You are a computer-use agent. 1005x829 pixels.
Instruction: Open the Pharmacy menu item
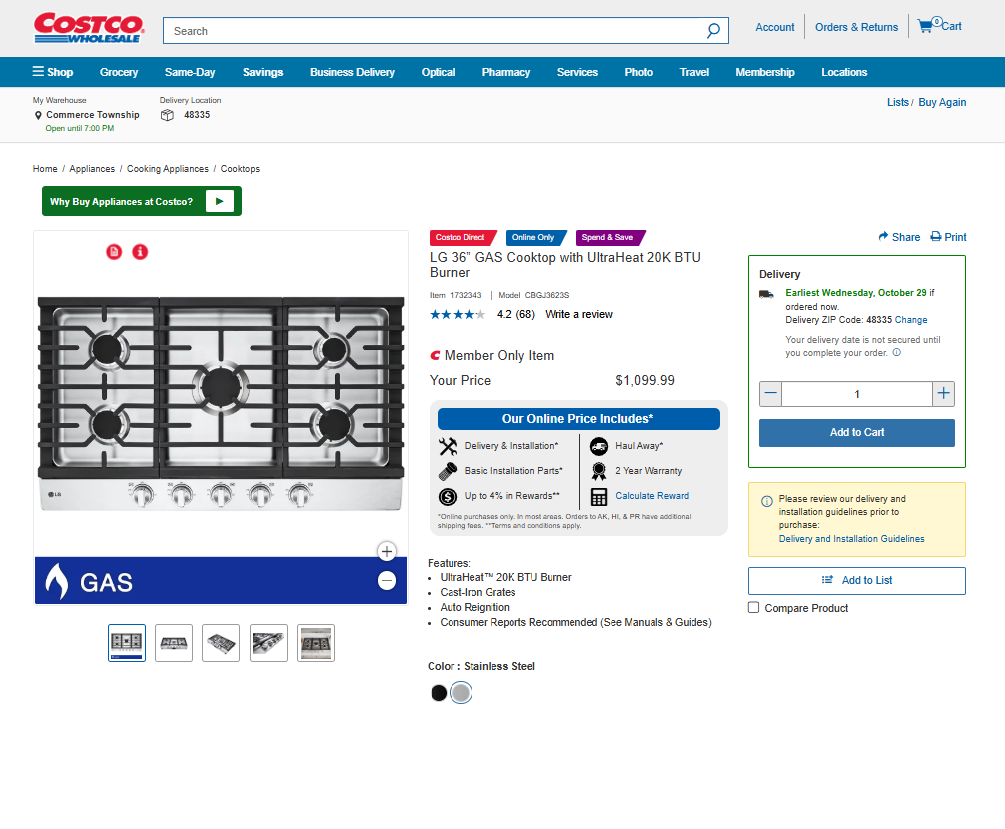(506, 72)
